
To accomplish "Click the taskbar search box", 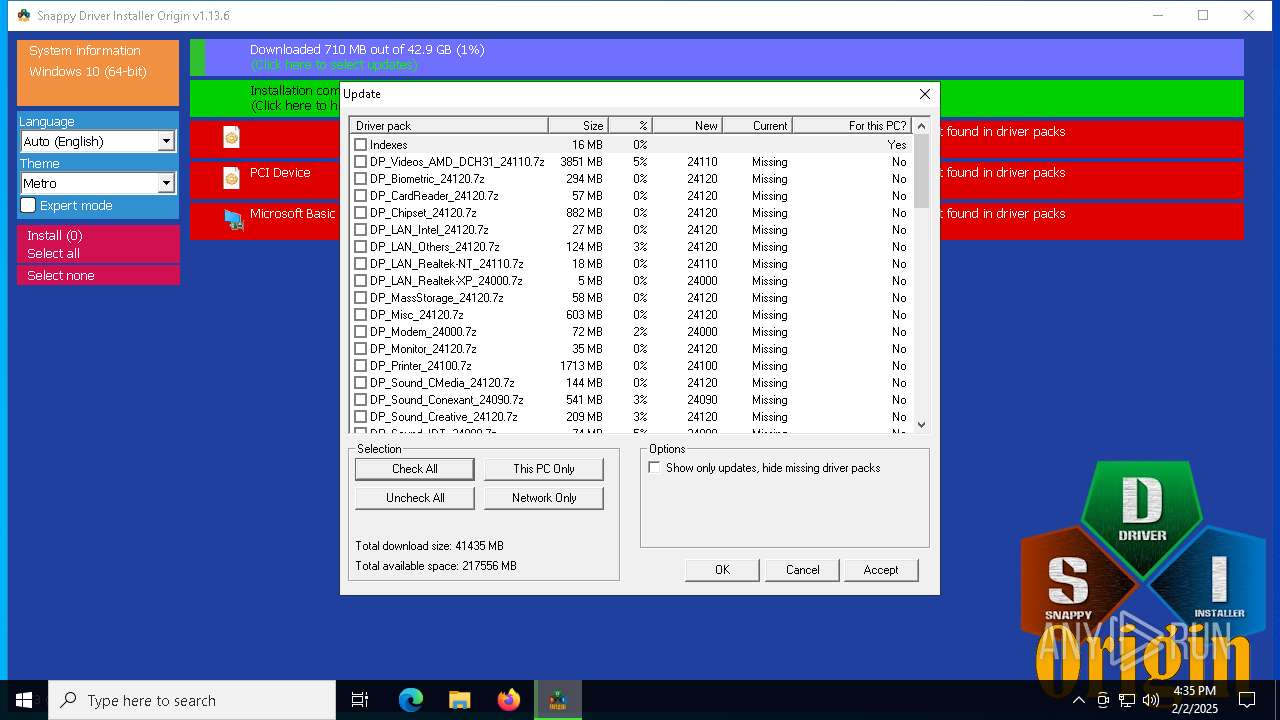I will click(192, 700).
